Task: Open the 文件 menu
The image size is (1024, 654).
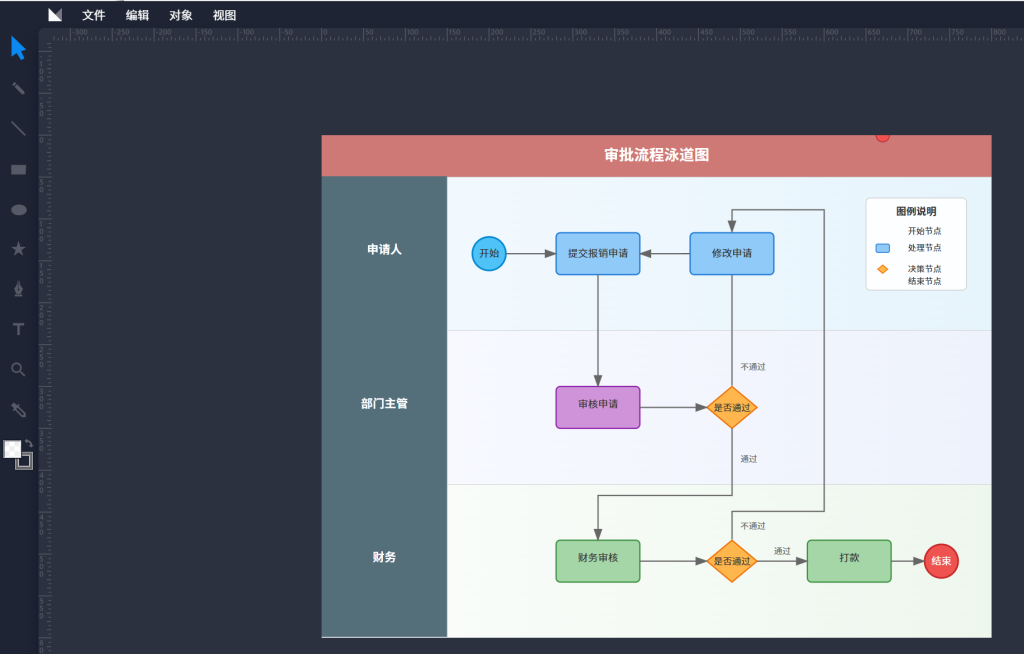Action: click(93, 15)
